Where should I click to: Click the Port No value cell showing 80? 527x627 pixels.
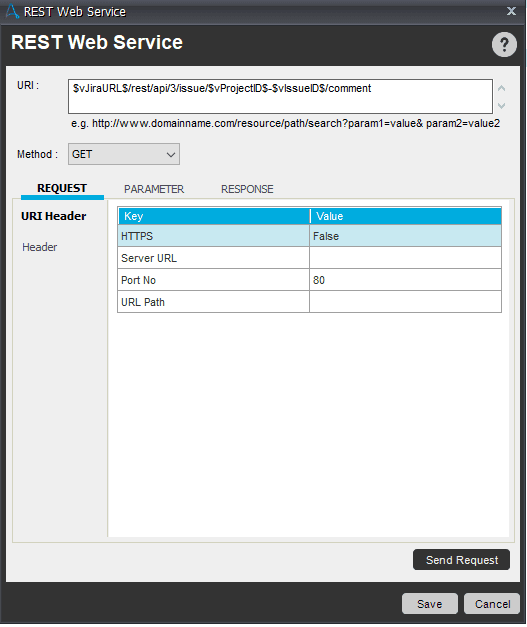click(x=405, y=280)
